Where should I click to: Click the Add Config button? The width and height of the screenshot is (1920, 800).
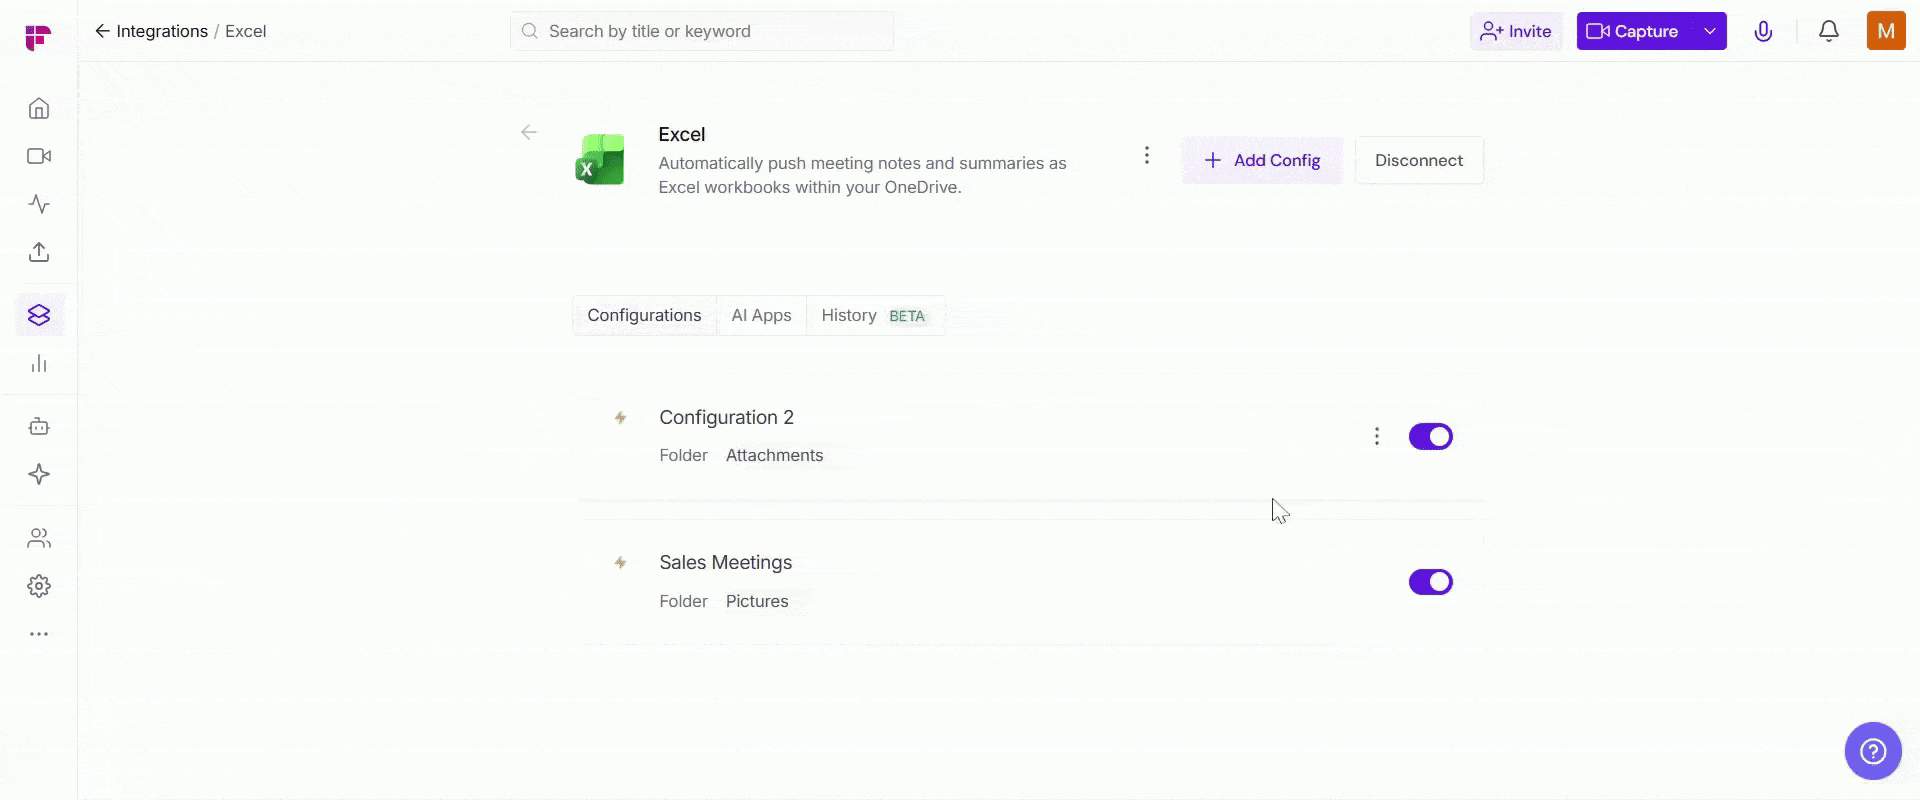[x=1262, y=160]
